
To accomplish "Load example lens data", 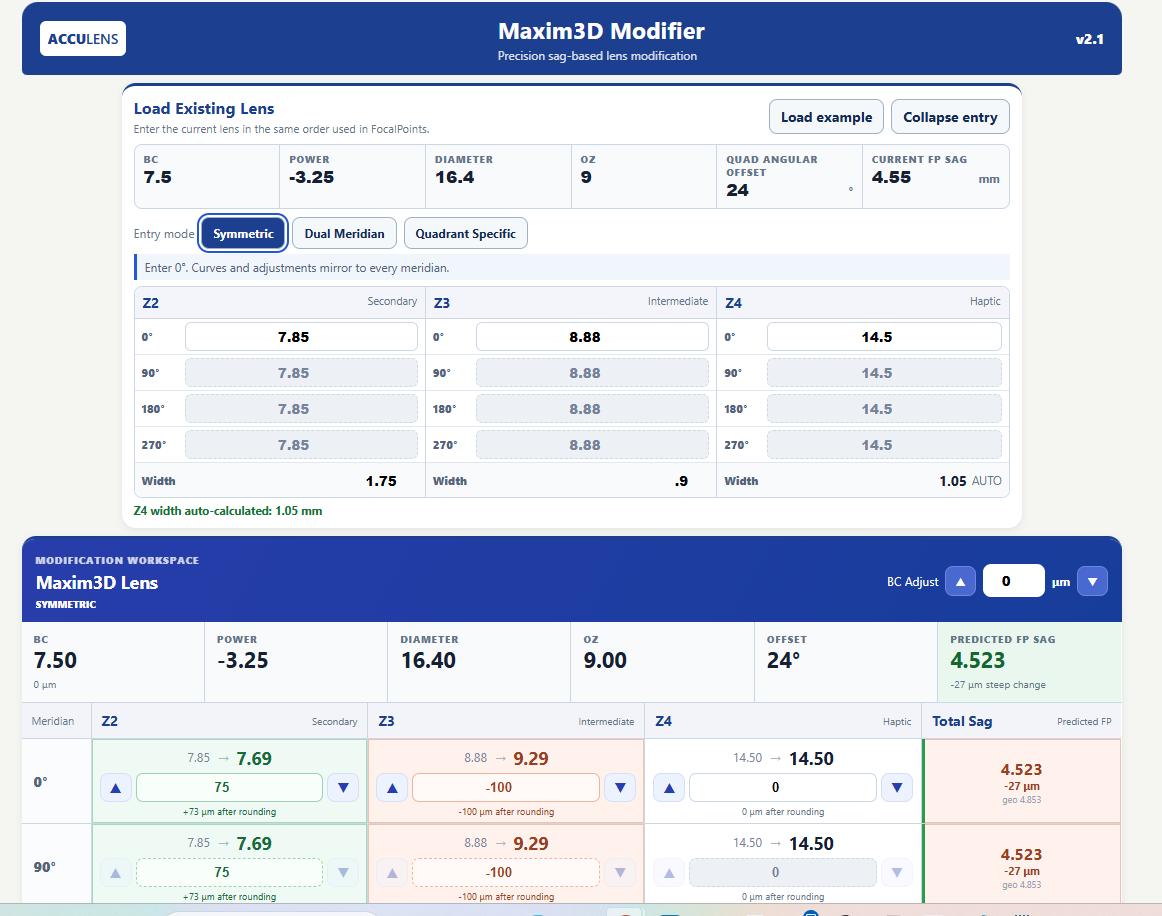I will point(826,117).
